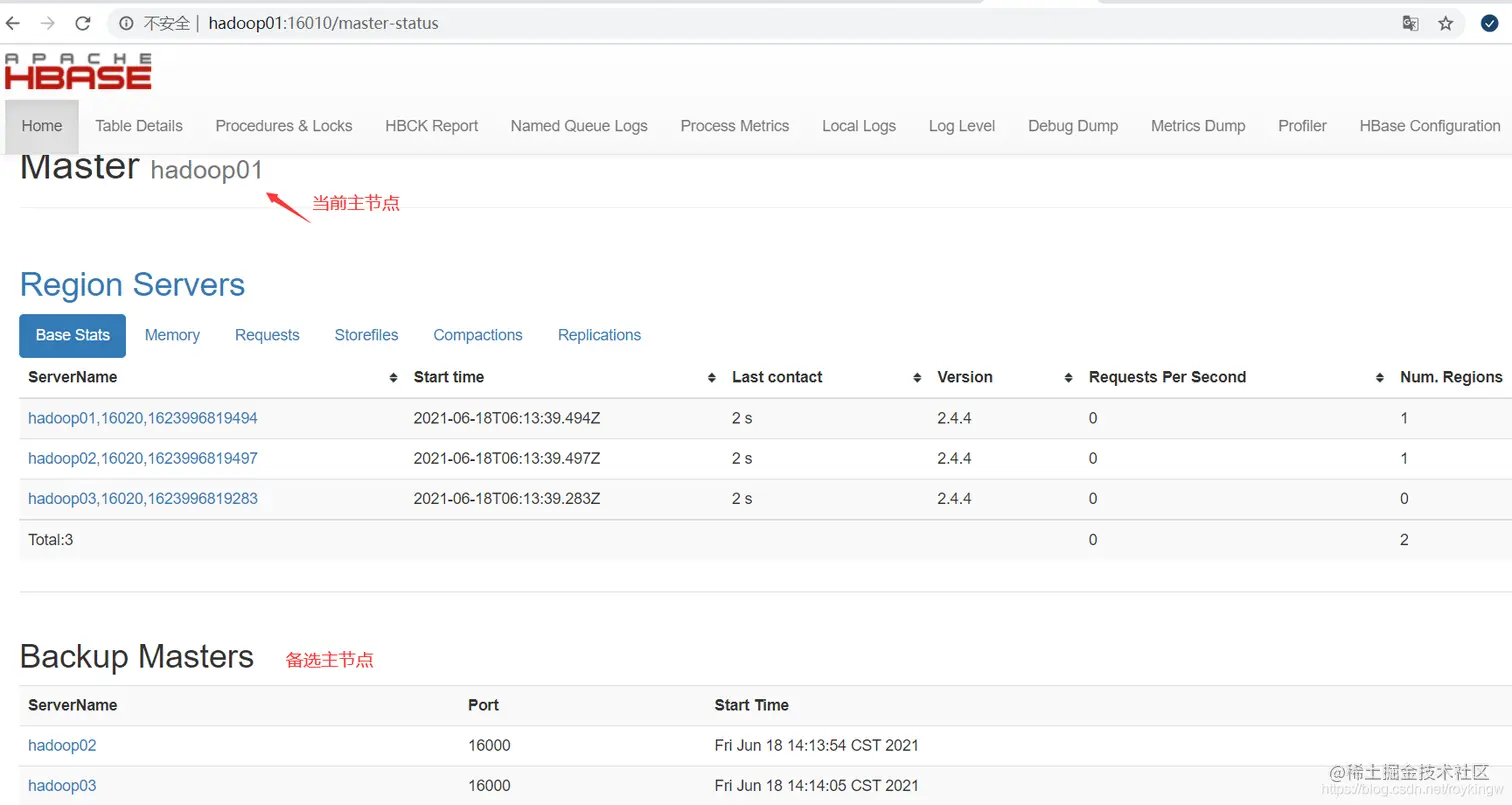Click the blue checkmark extension icon
The height and width of the screenshot is (805, 1512).
coord(1489,23)
